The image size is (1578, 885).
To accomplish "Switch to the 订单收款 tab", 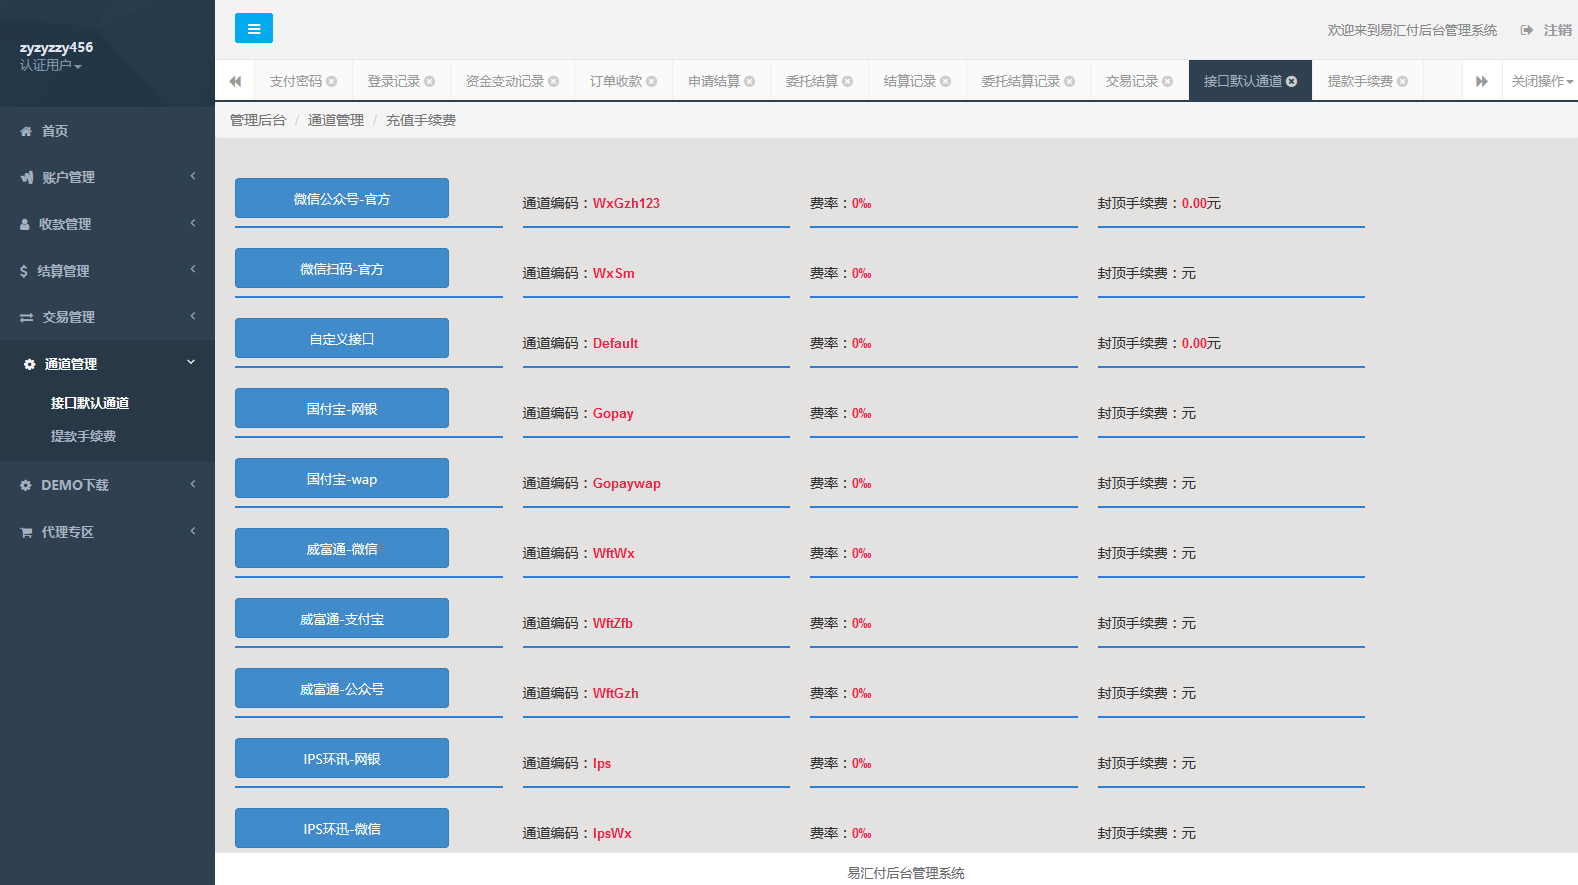I will tap(615, 82).
